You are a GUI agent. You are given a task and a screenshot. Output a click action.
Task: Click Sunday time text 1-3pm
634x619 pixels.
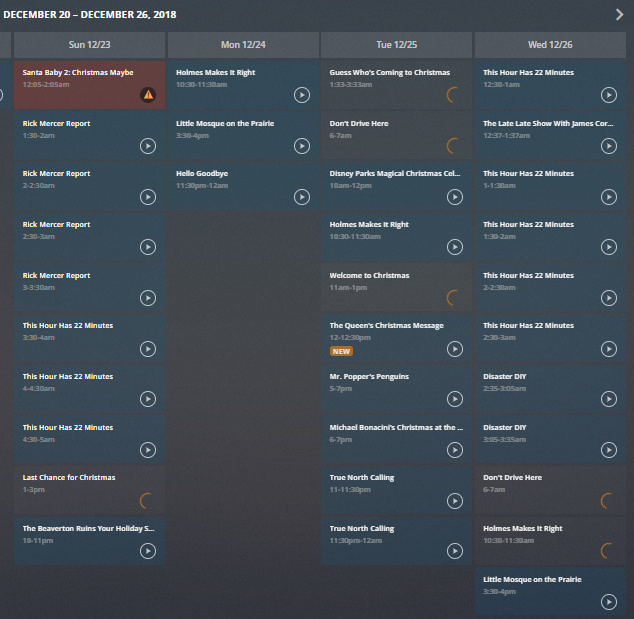(34, 490)
